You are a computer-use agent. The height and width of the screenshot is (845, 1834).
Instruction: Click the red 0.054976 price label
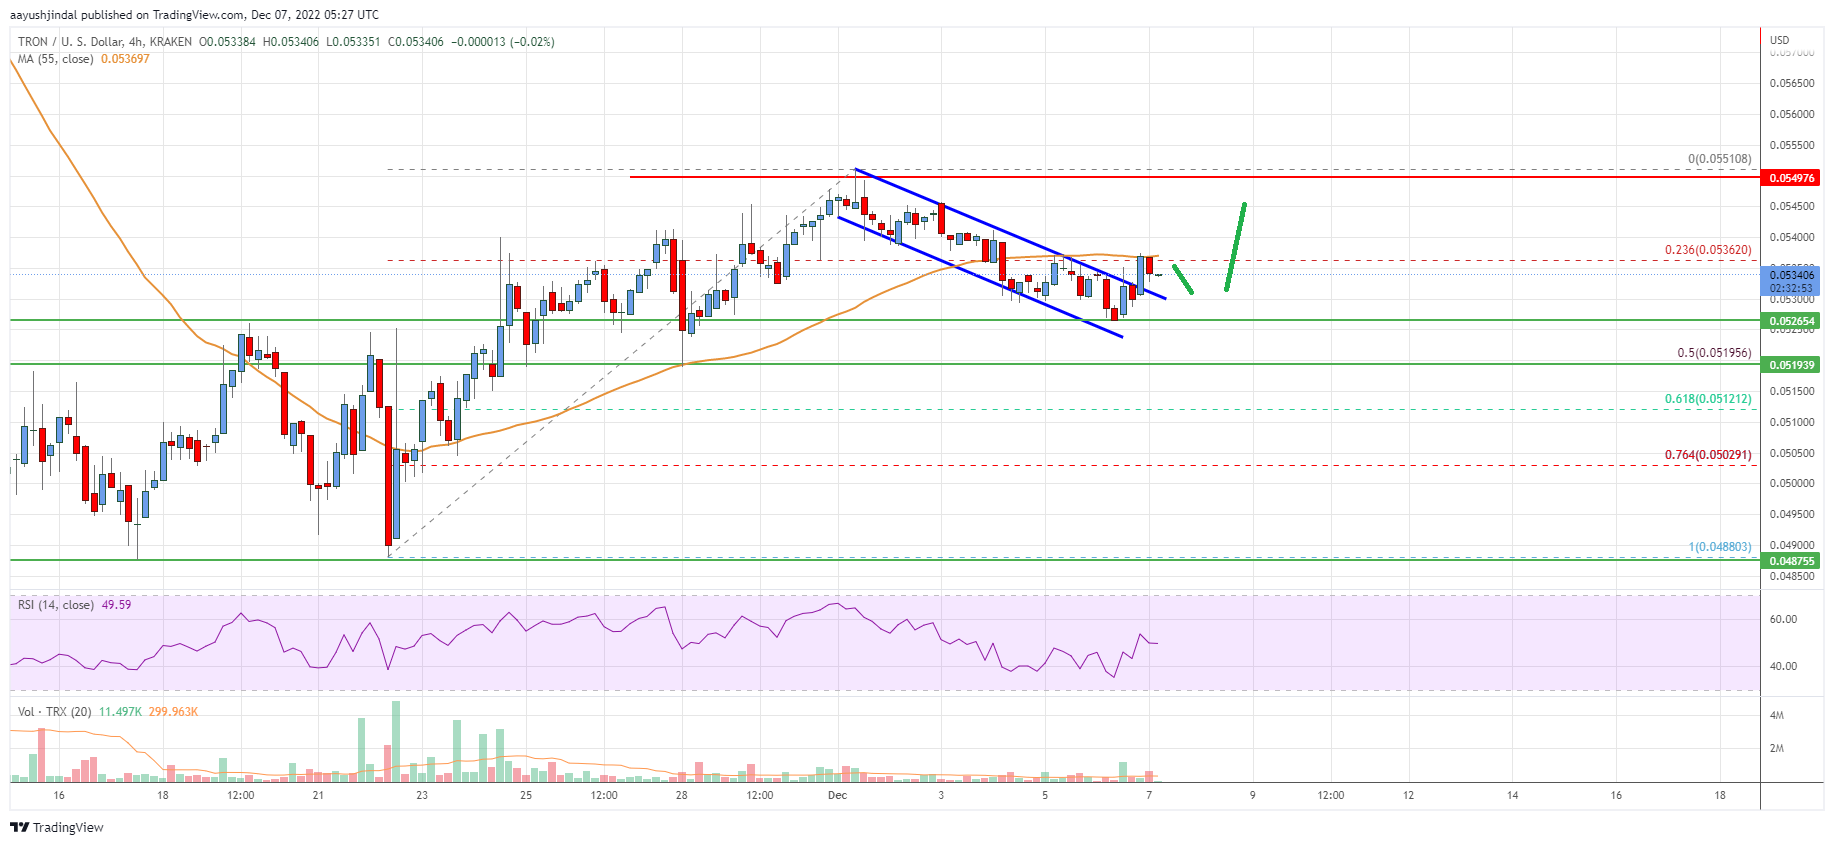pyautogui.click(x=1792, y=178)
